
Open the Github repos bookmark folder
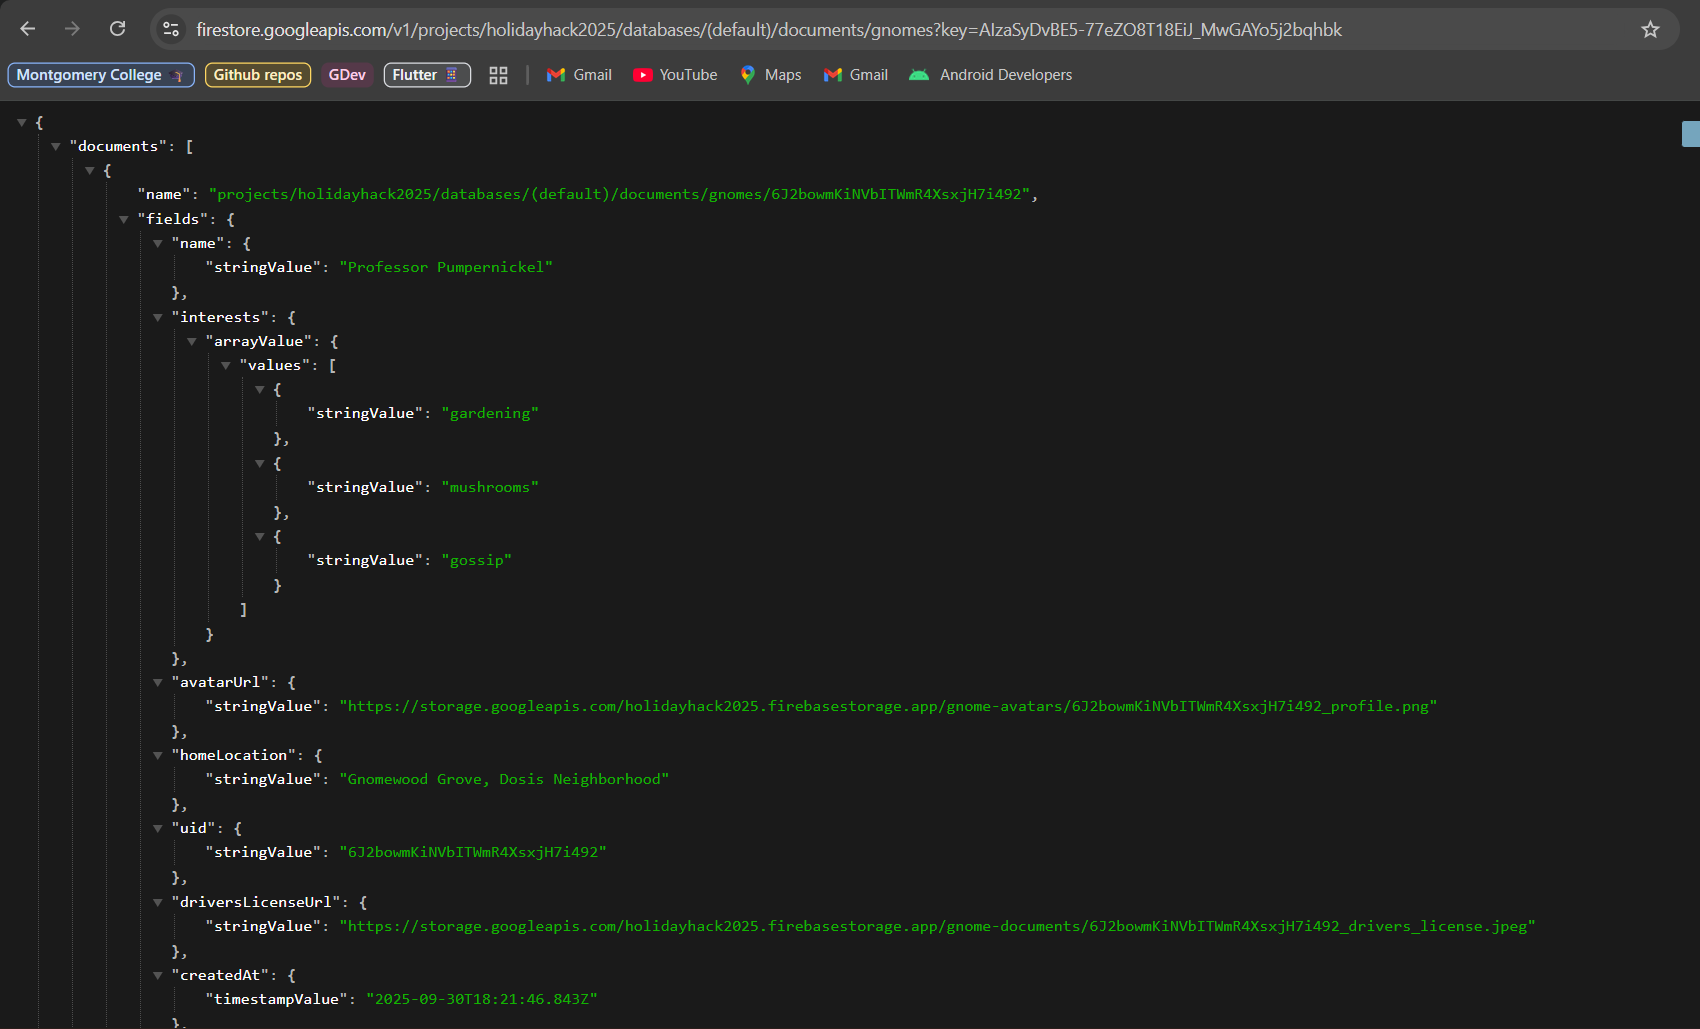[x=258, y=75]
